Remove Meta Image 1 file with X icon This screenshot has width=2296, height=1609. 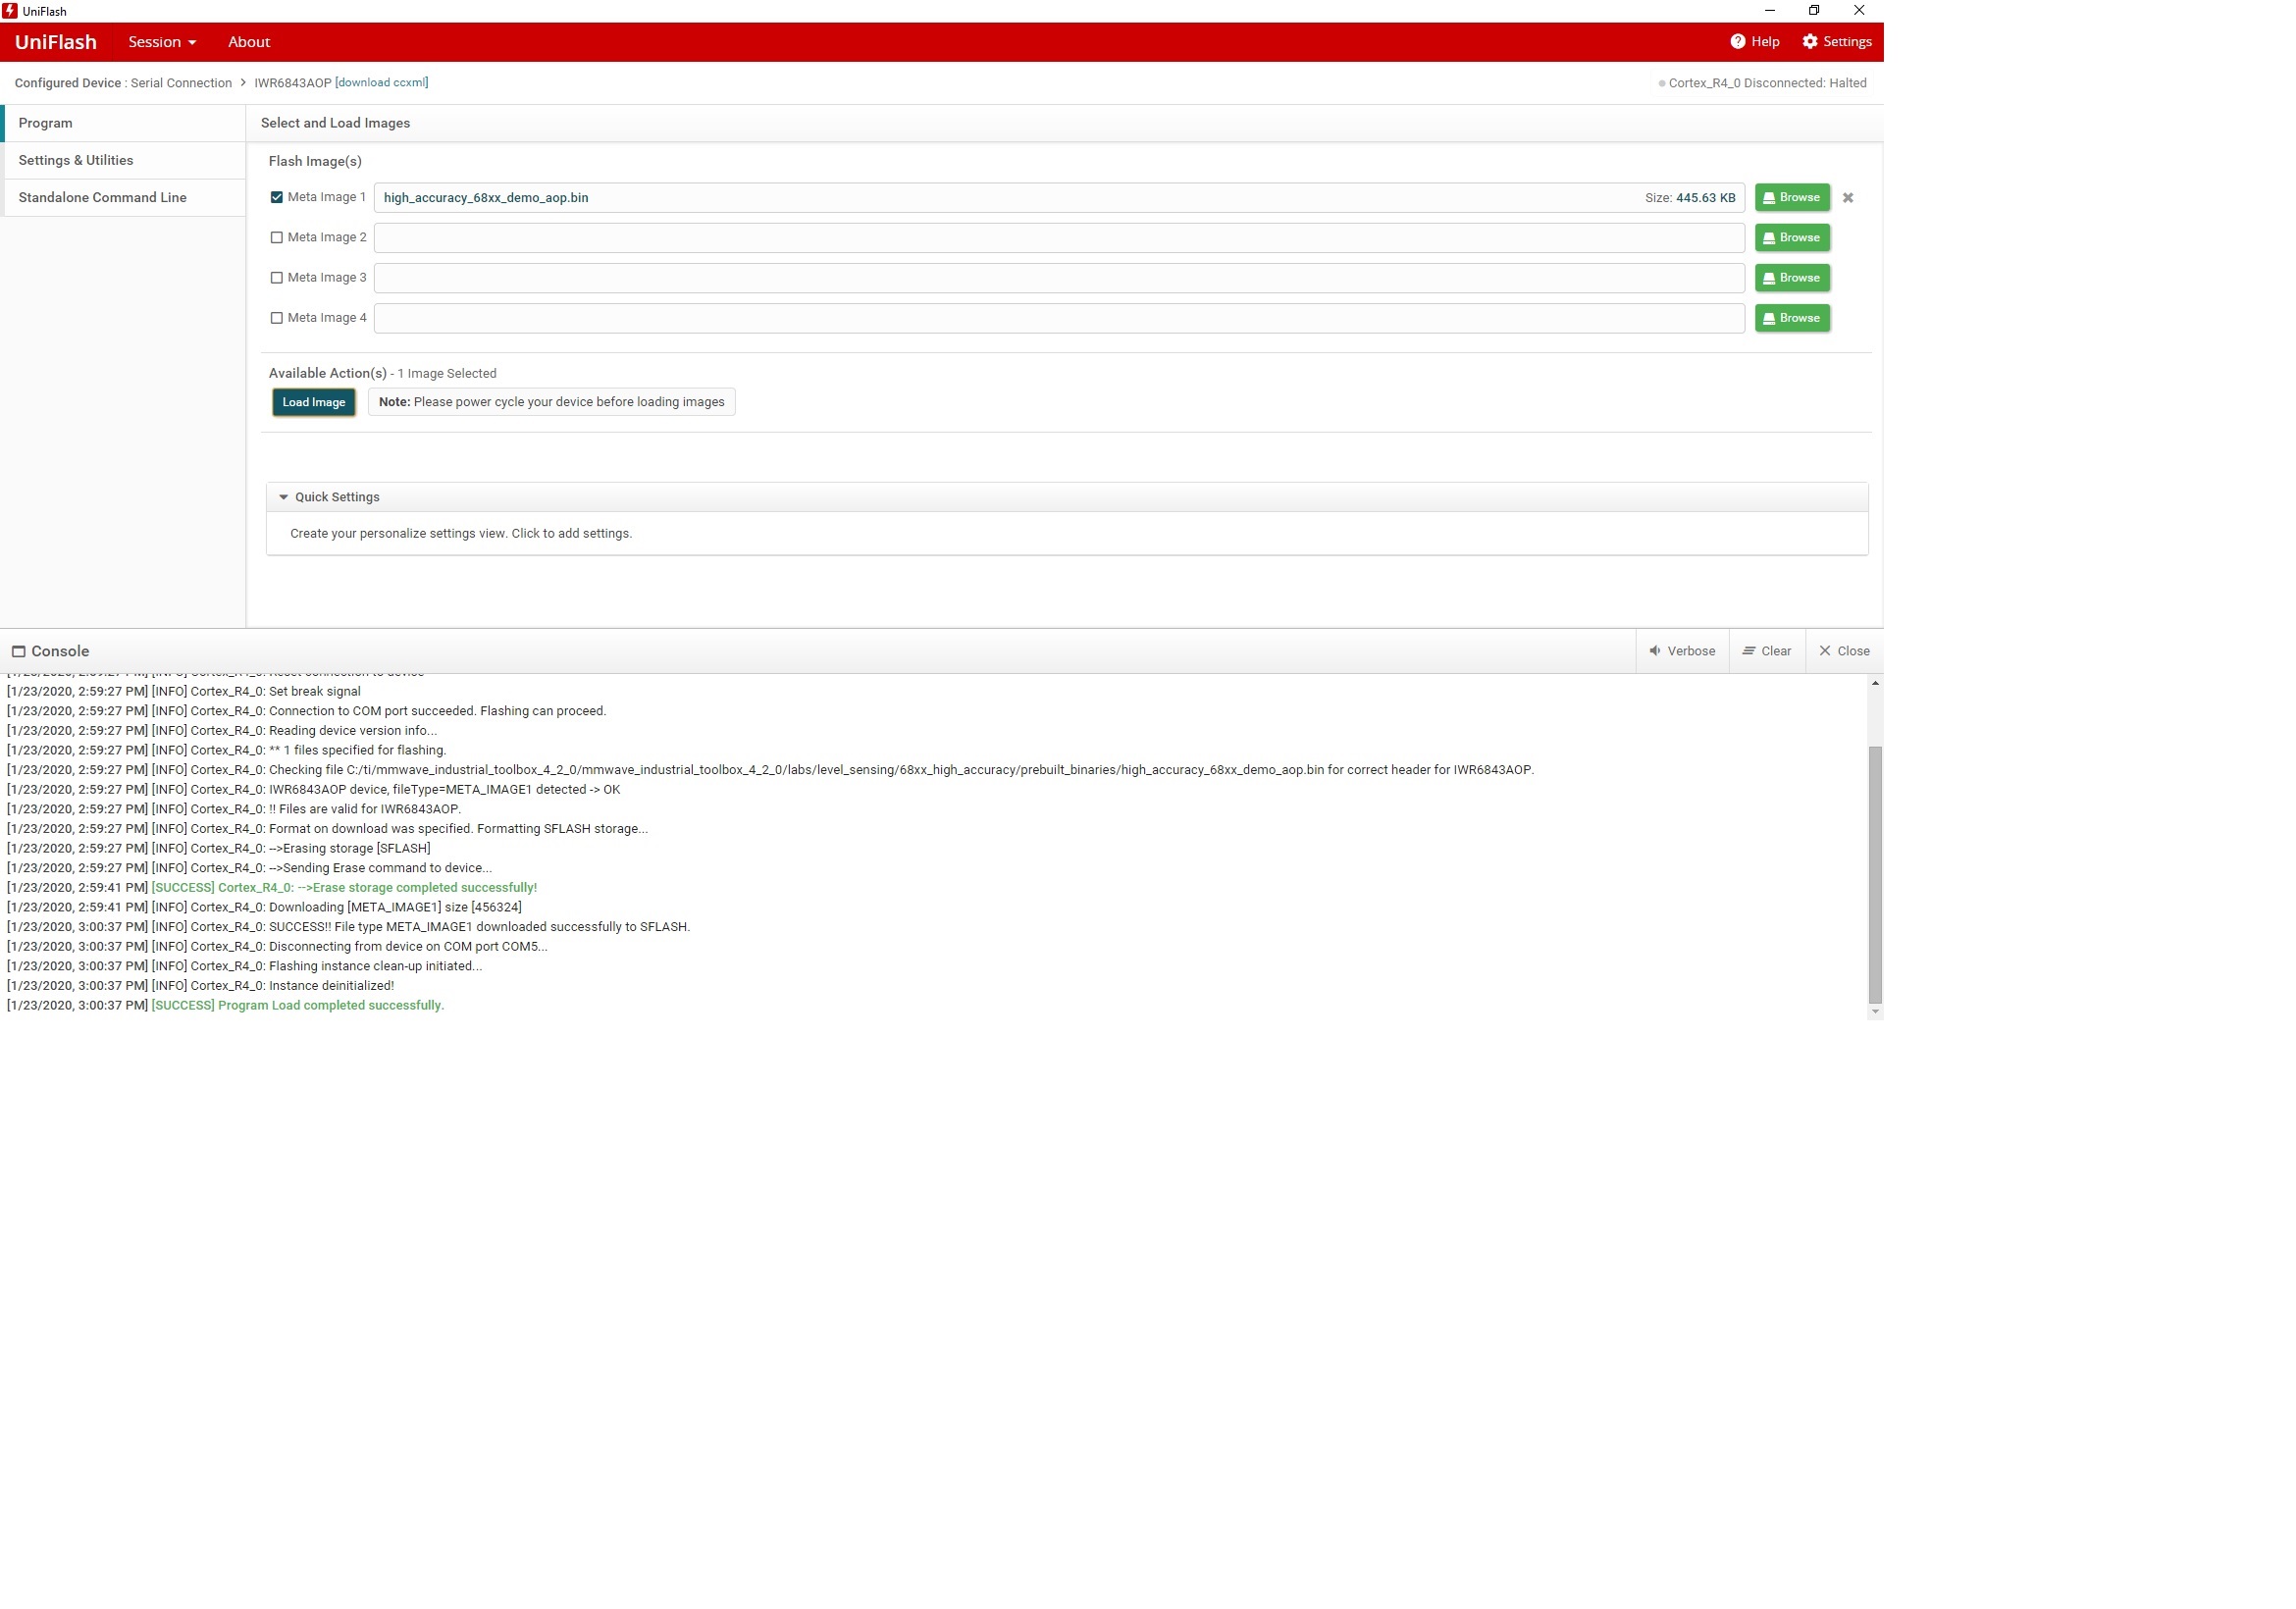1848,198
